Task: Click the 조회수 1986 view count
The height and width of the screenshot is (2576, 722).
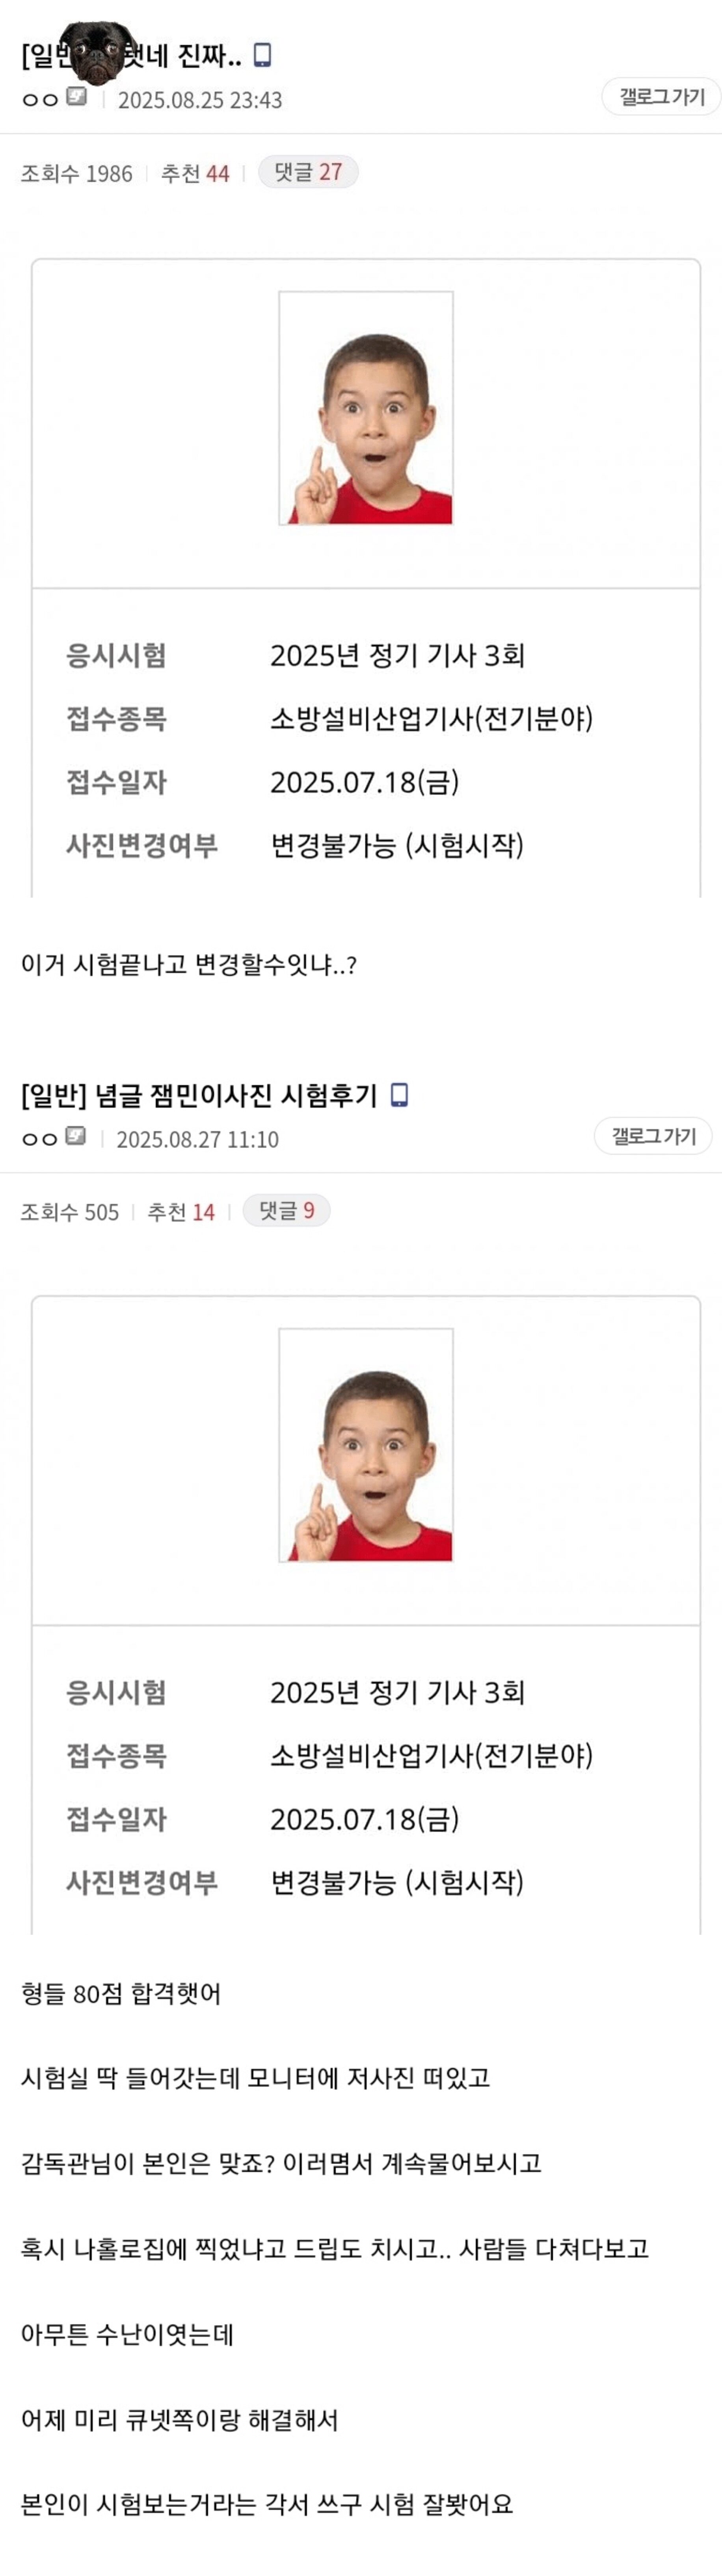Action: pyautogui.click(x=77, y=173)
